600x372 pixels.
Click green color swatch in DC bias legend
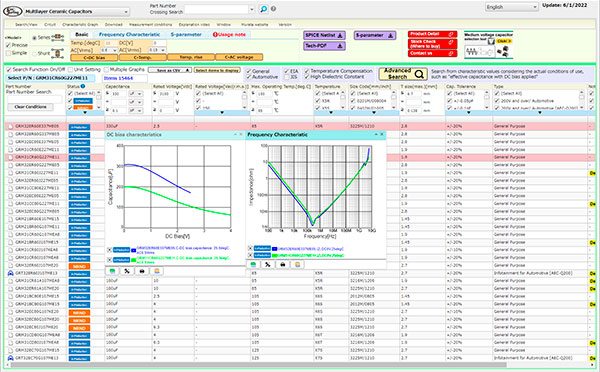click(x=134, y=260)
